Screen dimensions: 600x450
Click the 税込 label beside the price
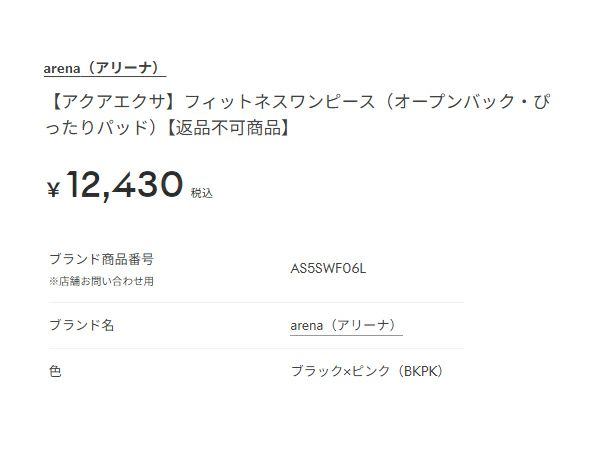pos(202,192)
